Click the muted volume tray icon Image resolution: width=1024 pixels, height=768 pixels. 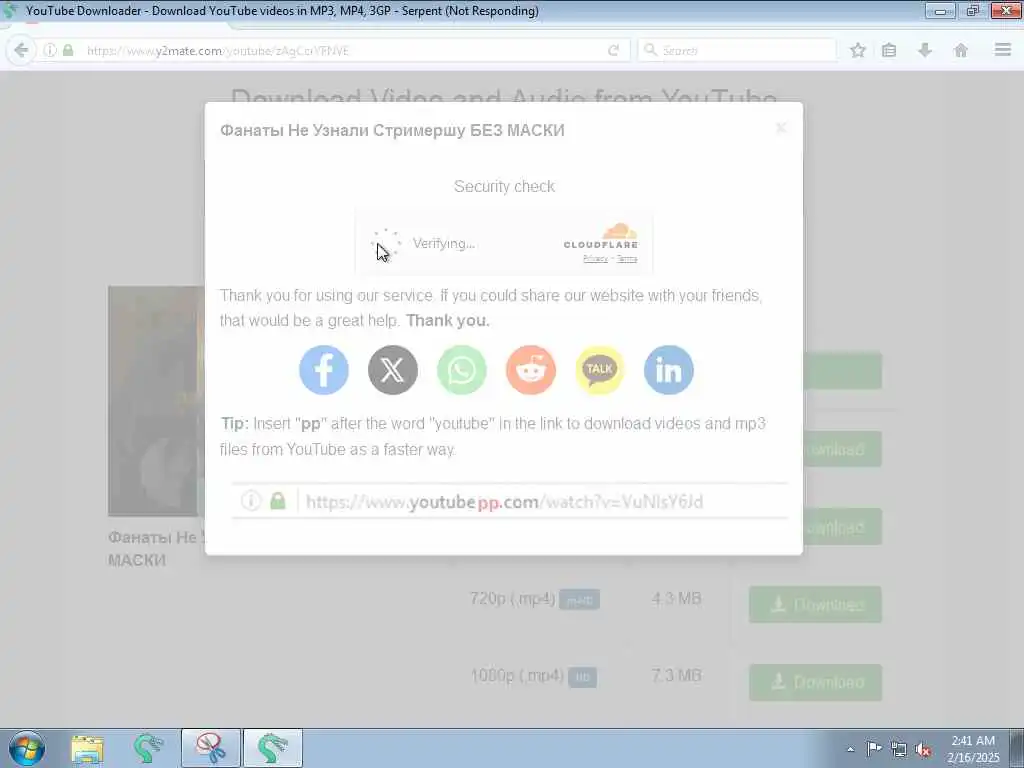[923, 750]
